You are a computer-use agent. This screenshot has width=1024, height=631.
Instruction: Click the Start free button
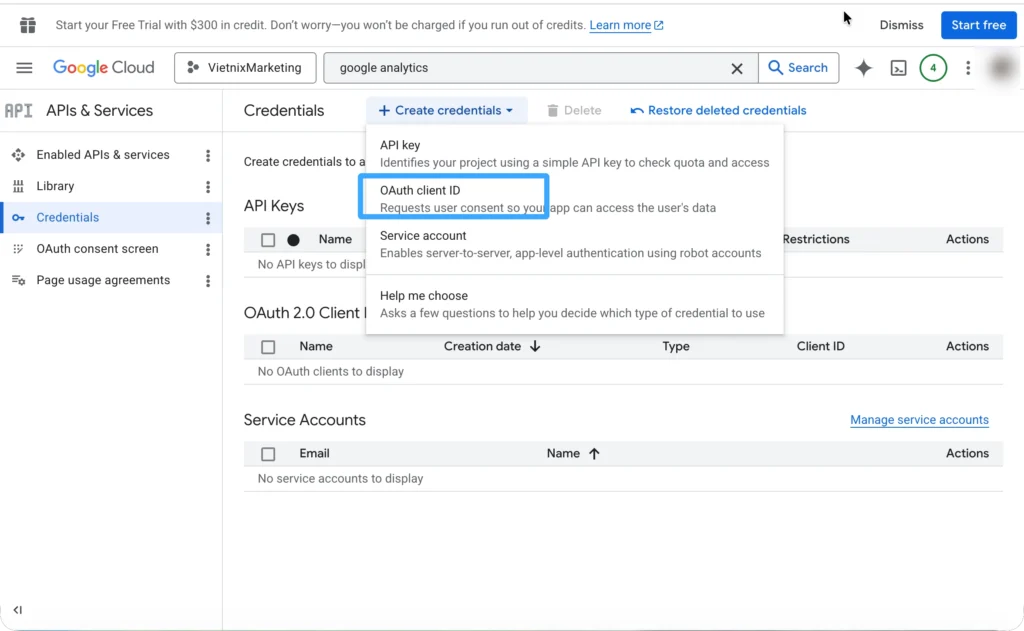point(978,25)
